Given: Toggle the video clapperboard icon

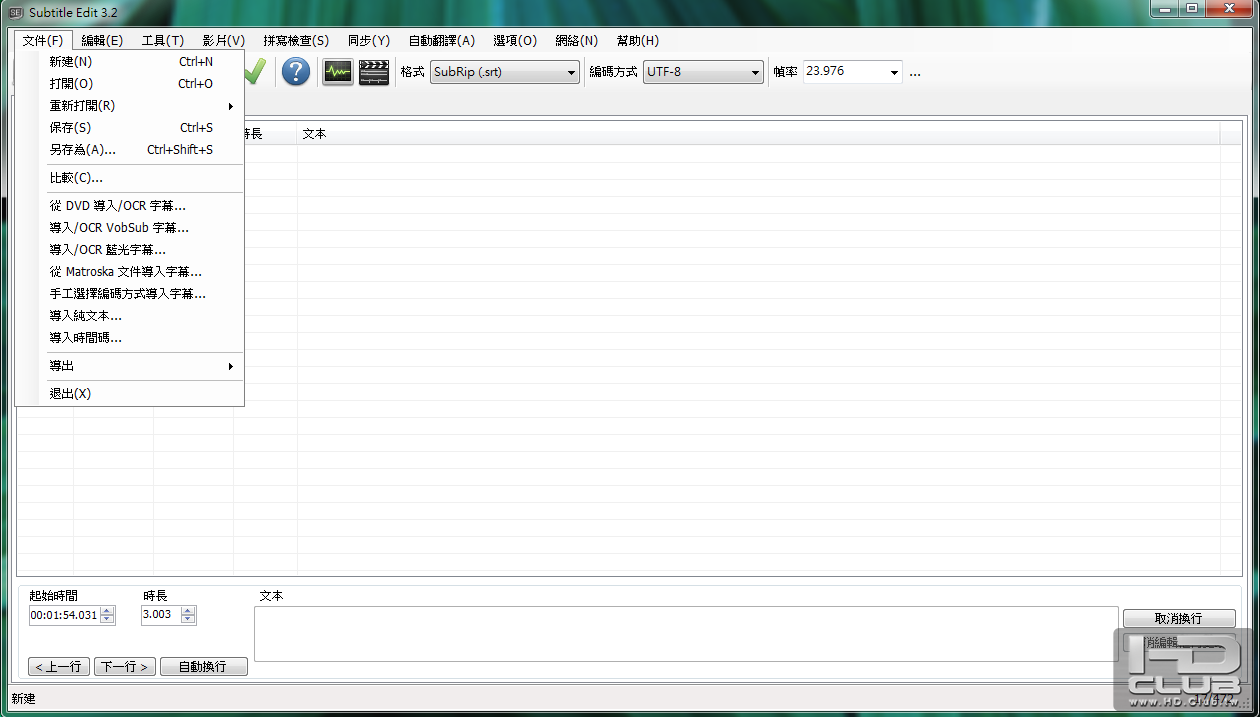Looking at the screenshot, I should click(374, 72).
